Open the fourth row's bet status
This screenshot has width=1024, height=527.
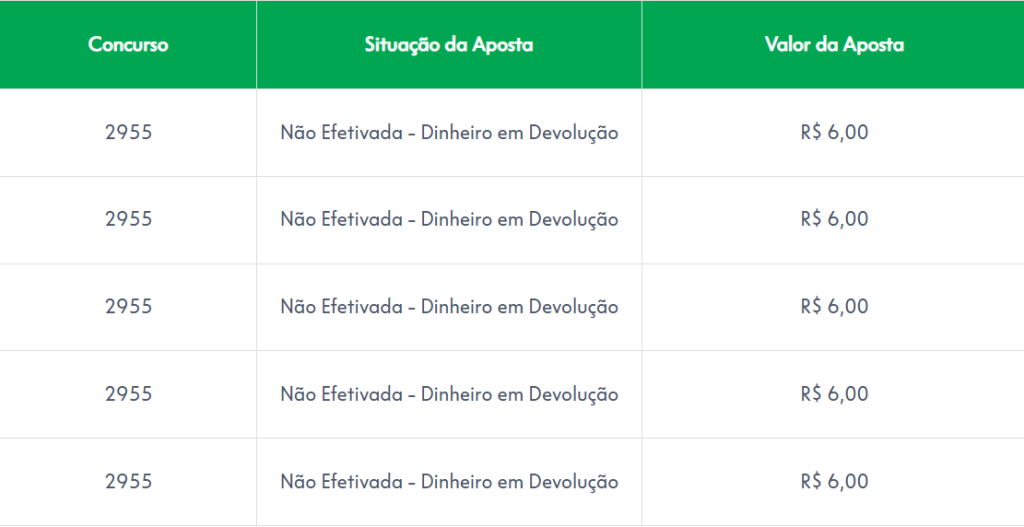coord(449,394)
